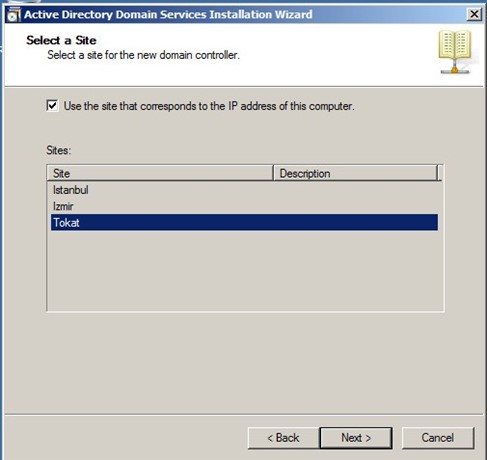Click the wizard title bar icon

[14, 14]
